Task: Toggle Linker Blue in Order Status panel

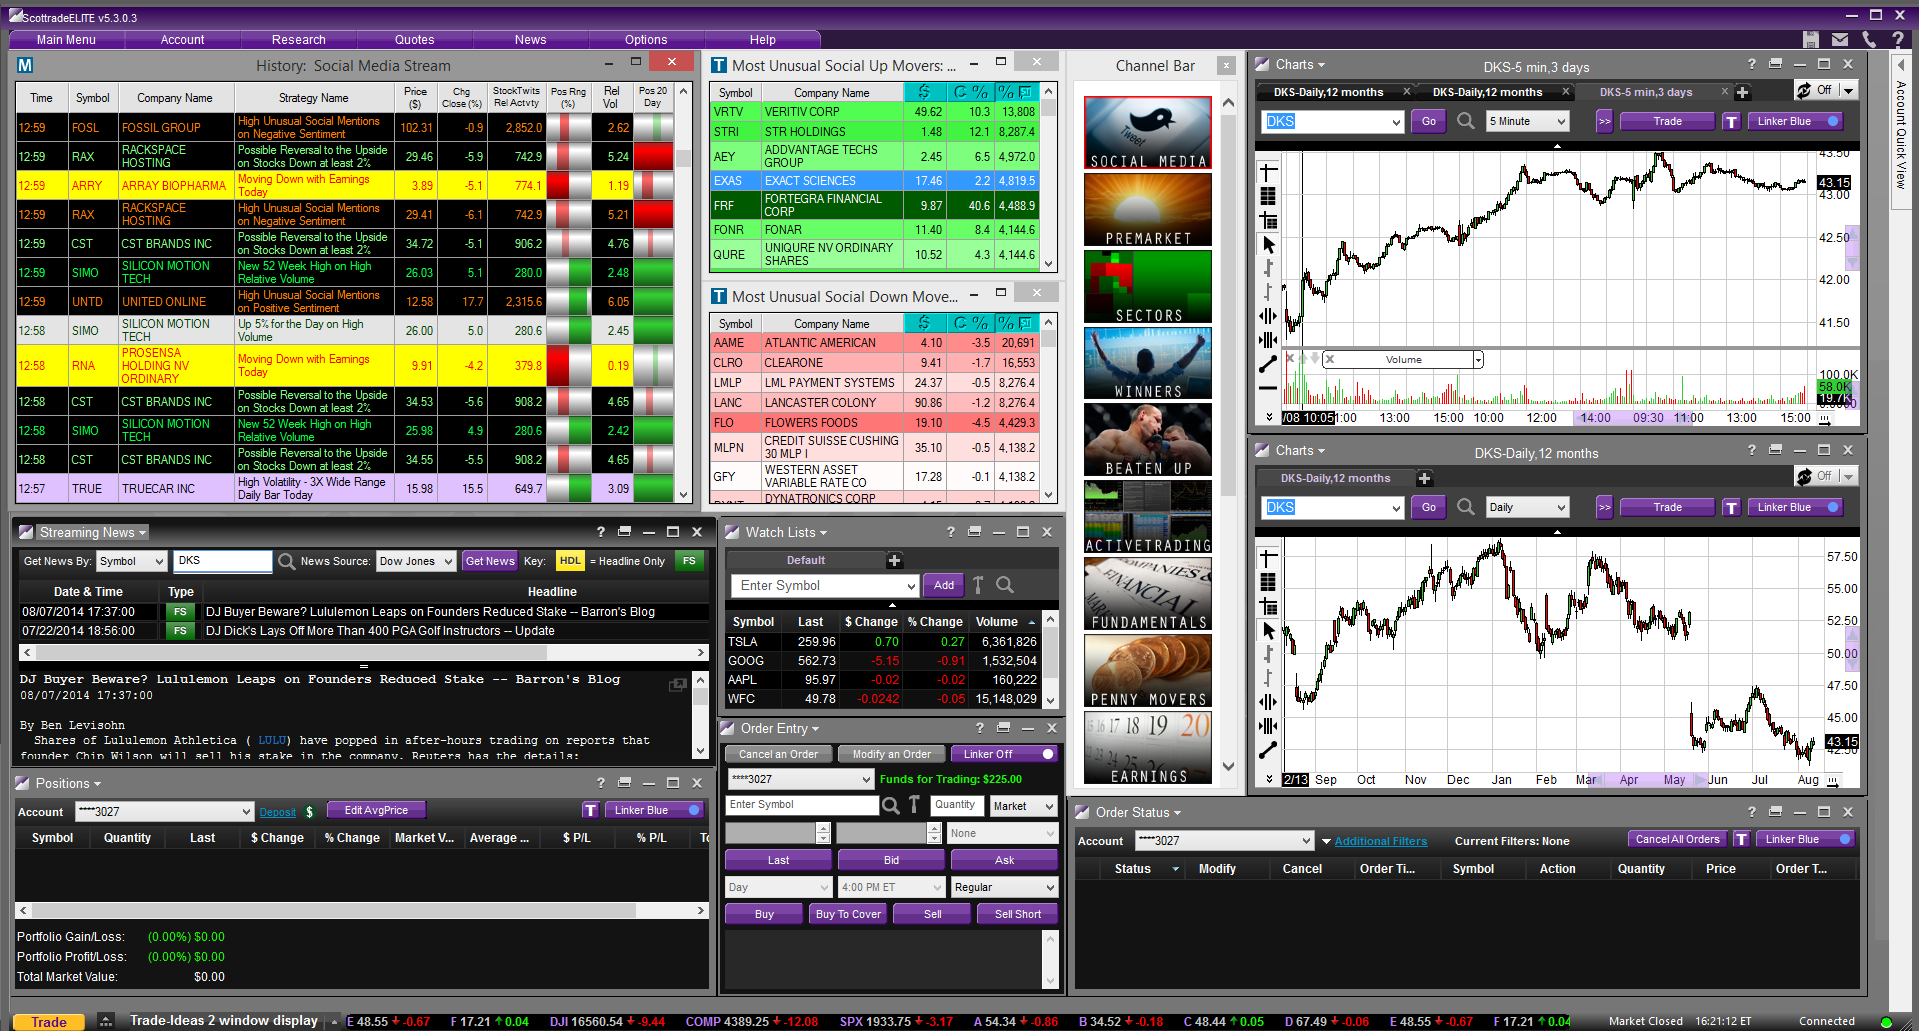Action: pyautogui.click(x=1807, y=839)
